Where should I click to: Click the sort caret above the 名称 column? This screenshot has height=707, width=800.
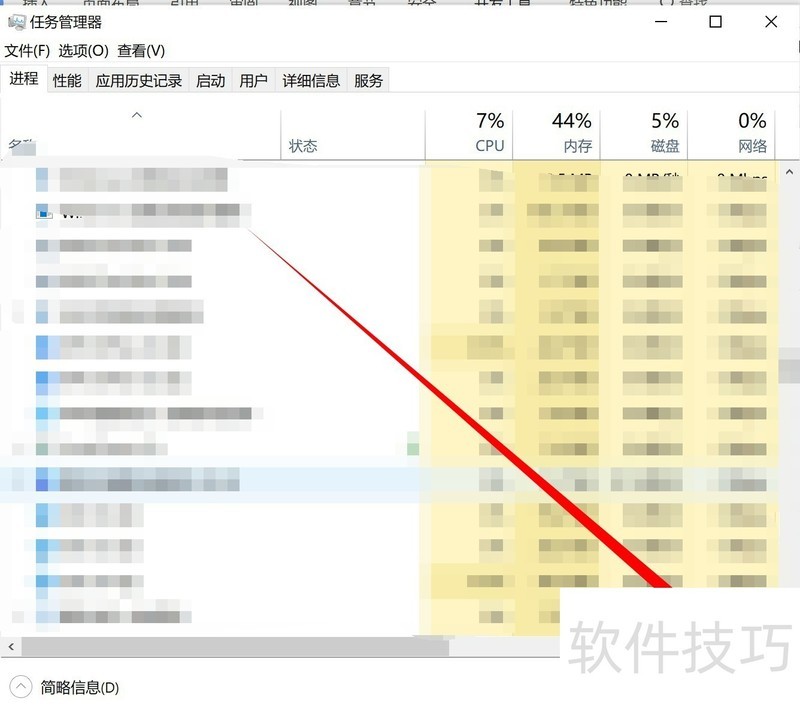138,115
